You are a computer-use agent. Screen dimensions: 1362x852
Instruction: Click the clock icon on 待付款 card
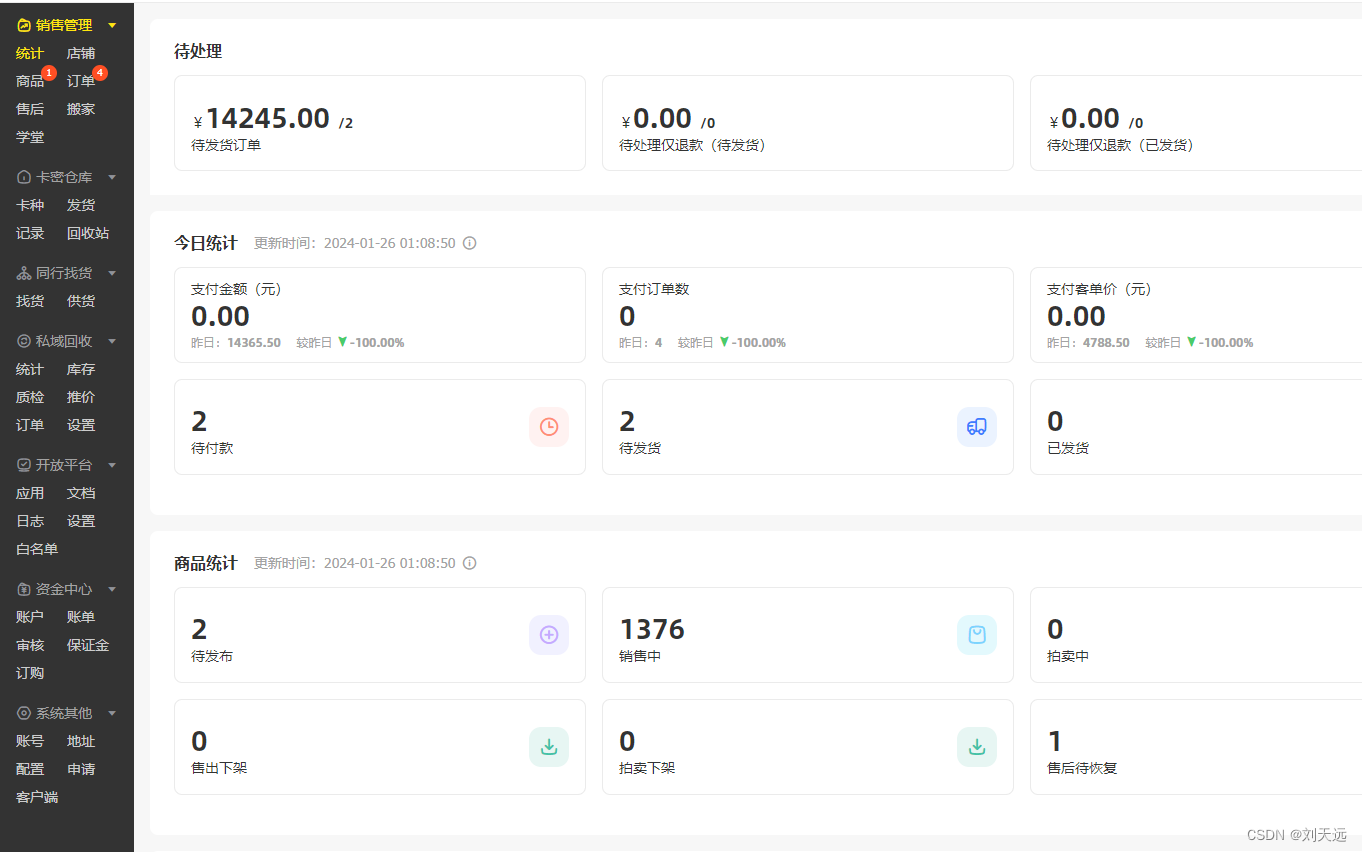coord(549,427)
